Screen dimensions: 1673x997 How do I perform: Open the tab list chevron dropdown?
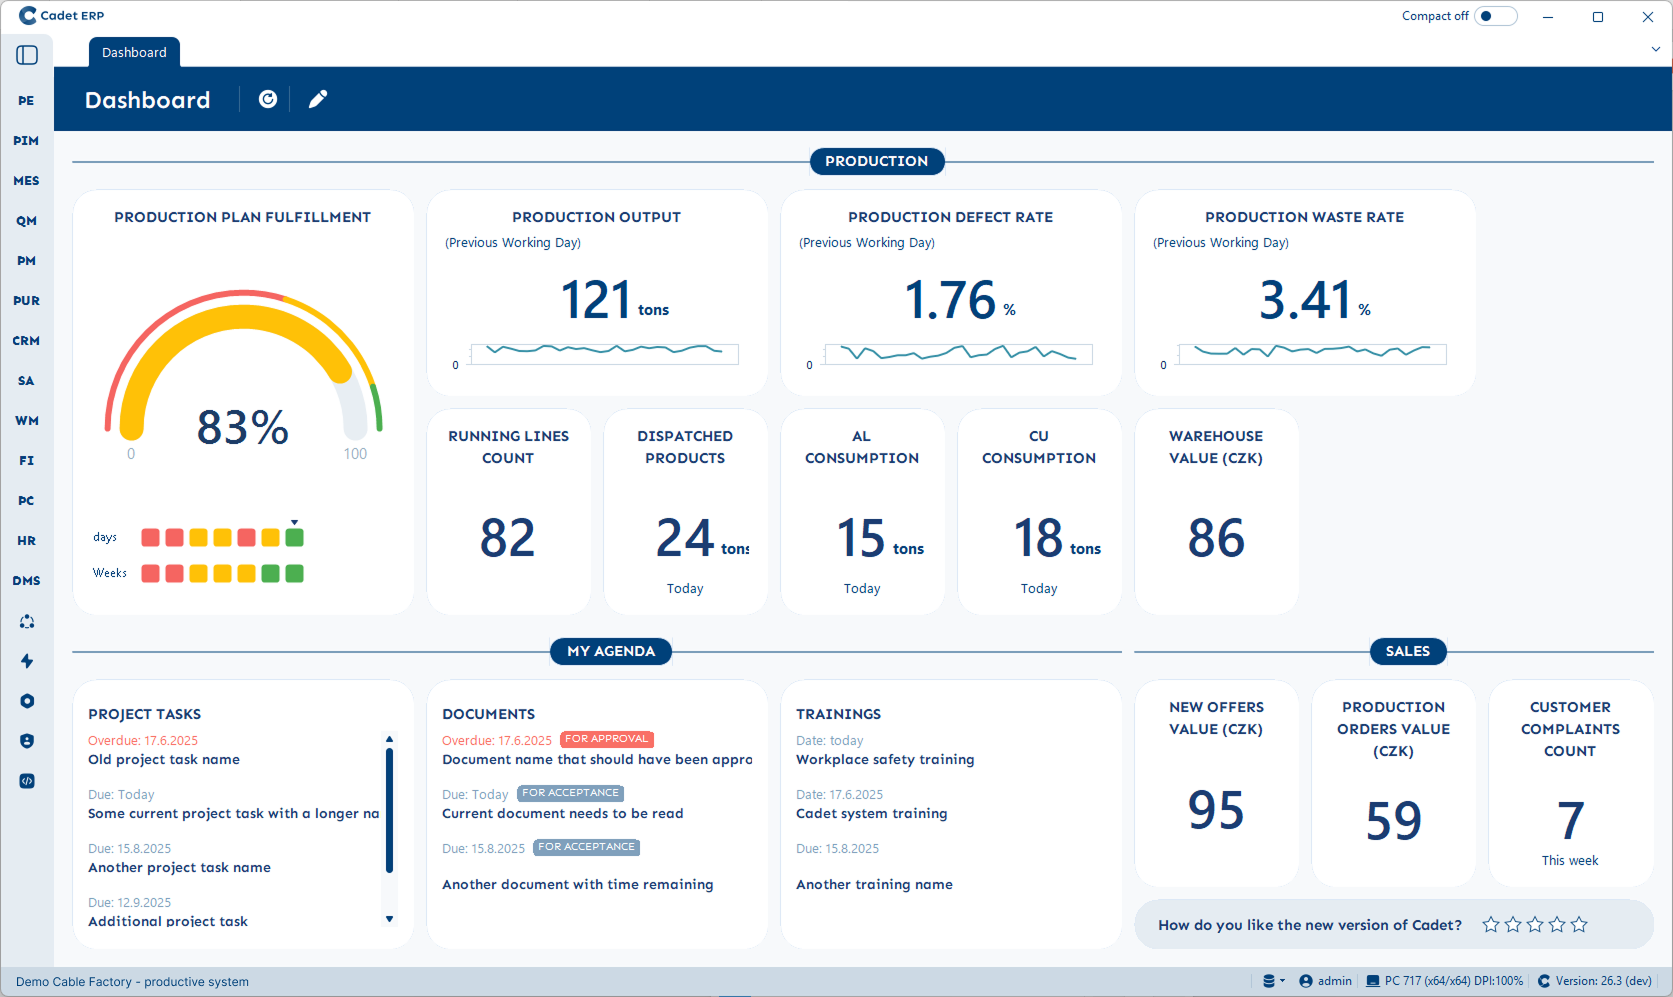pos(1657,49)
